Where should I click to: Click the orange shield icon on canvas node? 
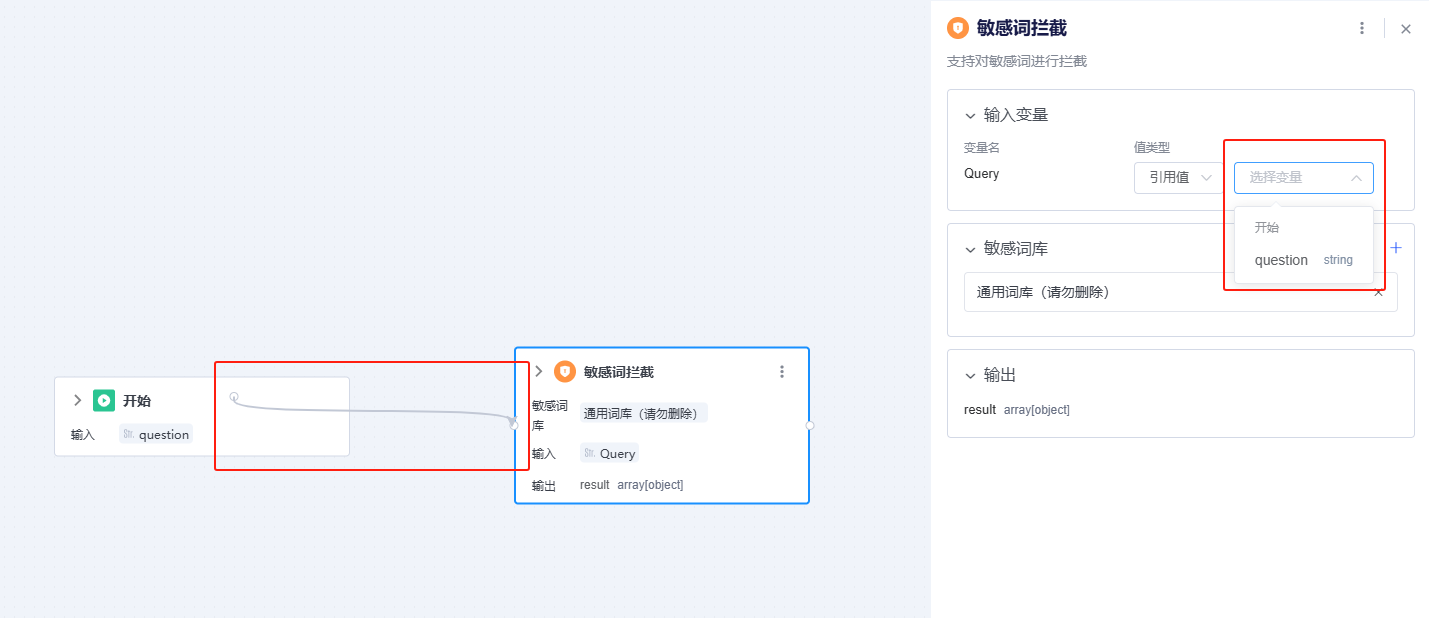pyautogui.click(x=565, y=371)
